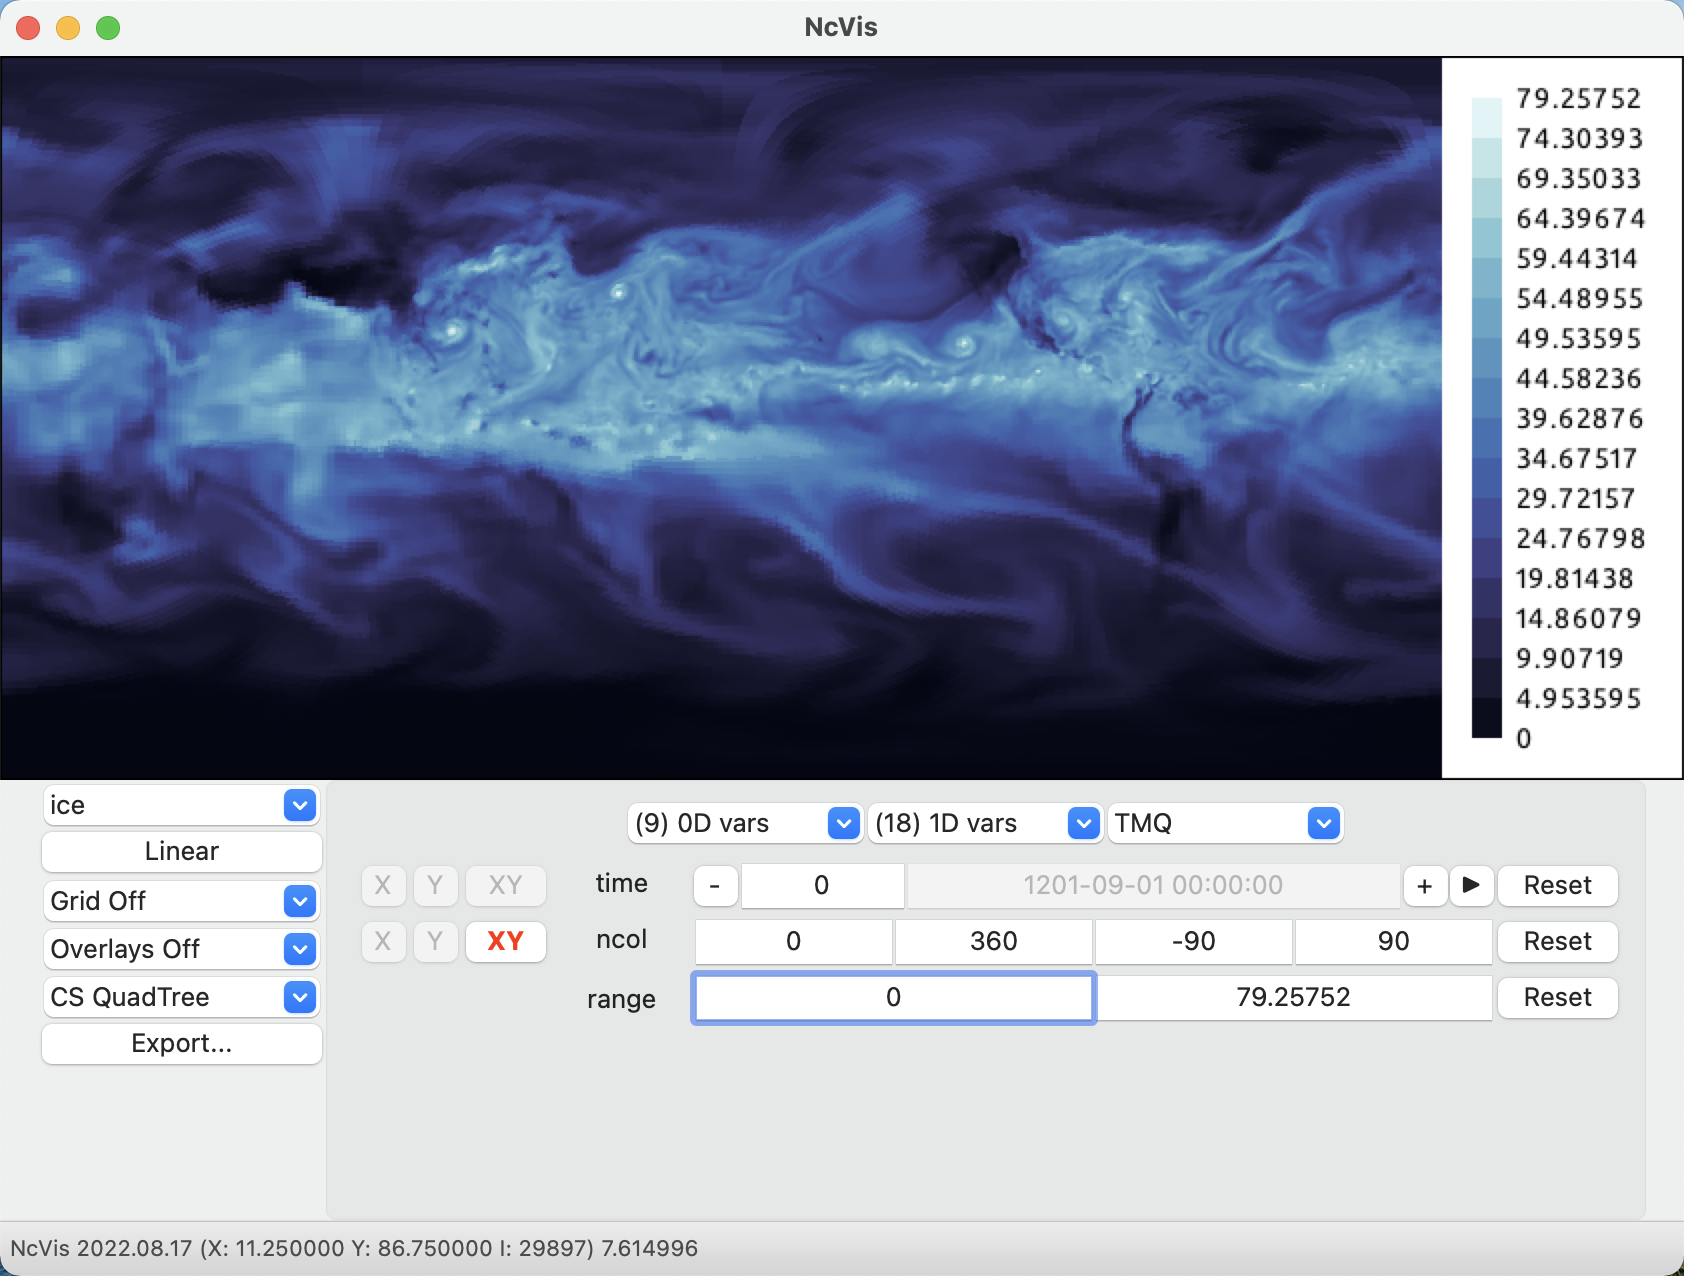
Task: Close the NcVis window
Action: pos(28,28)
